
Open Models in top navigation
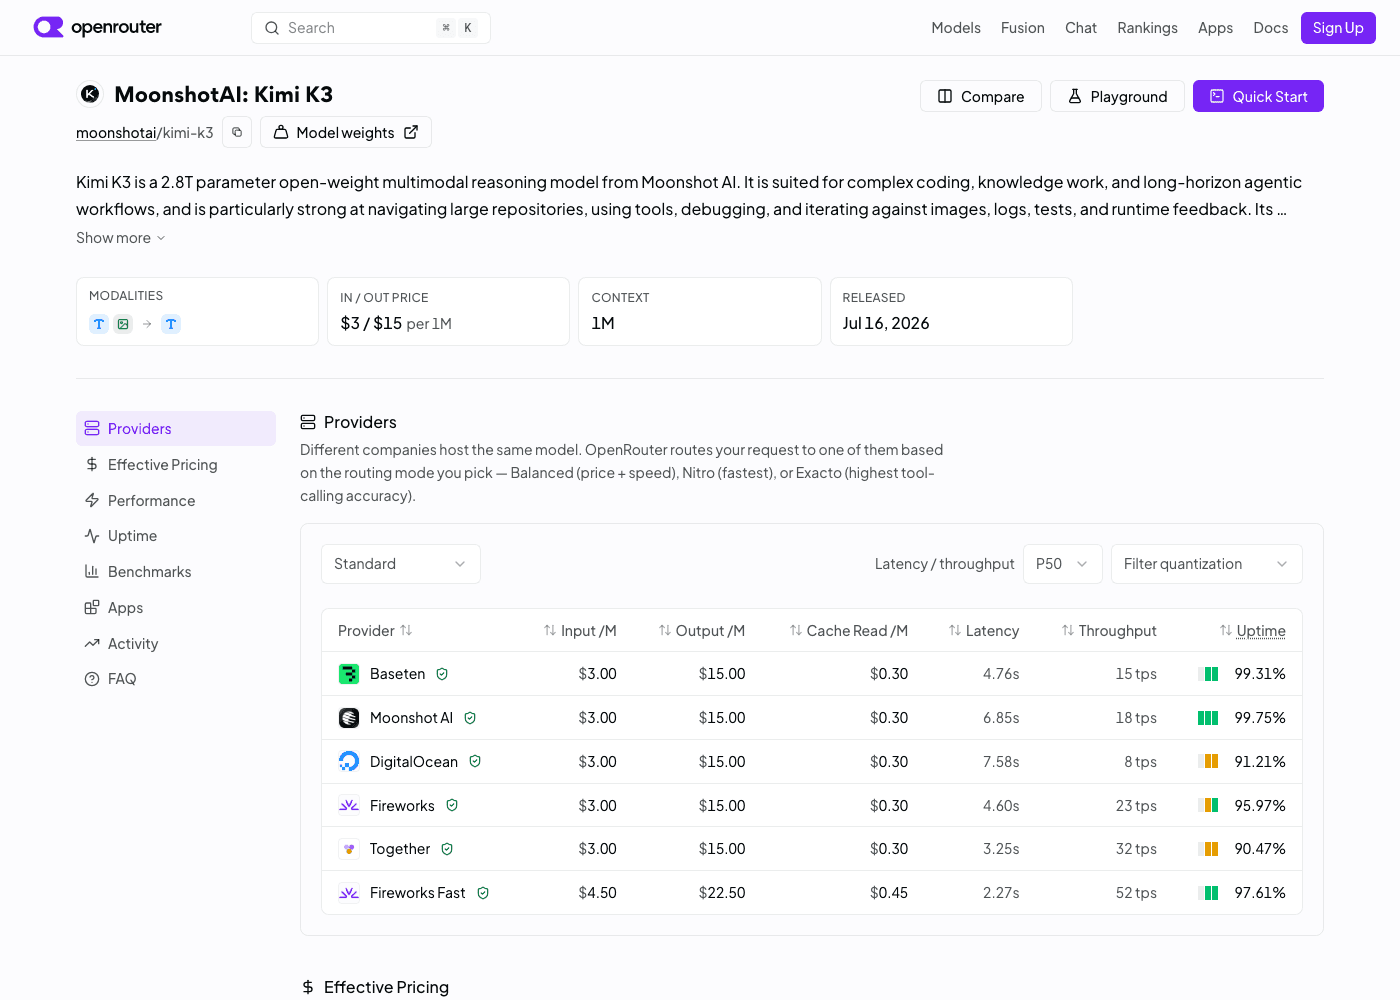956,28
